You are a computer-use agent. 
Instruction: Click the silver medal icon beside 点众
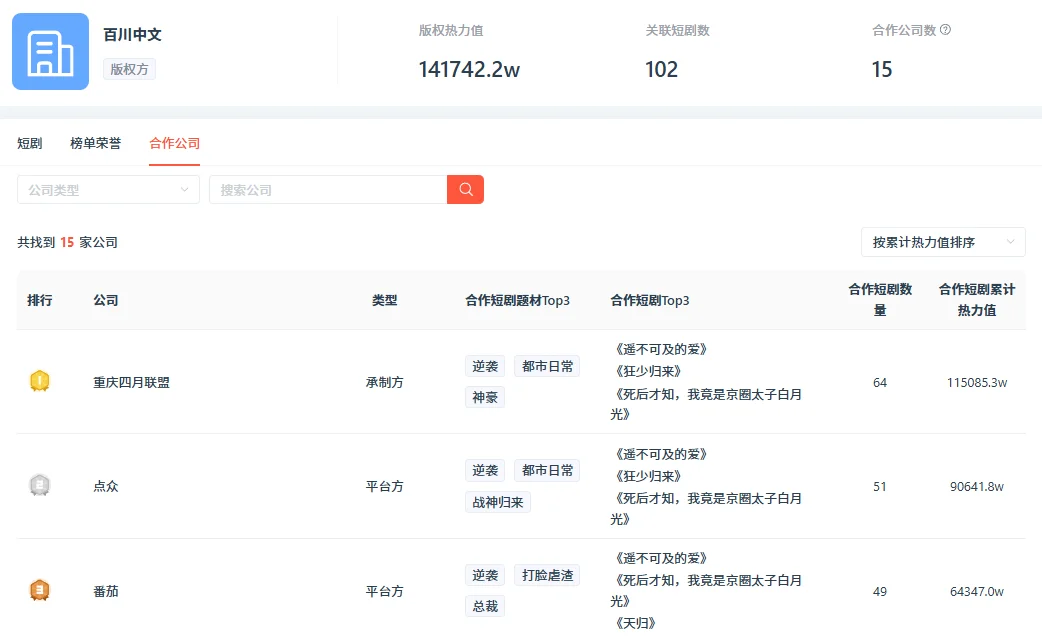(41, 486)
